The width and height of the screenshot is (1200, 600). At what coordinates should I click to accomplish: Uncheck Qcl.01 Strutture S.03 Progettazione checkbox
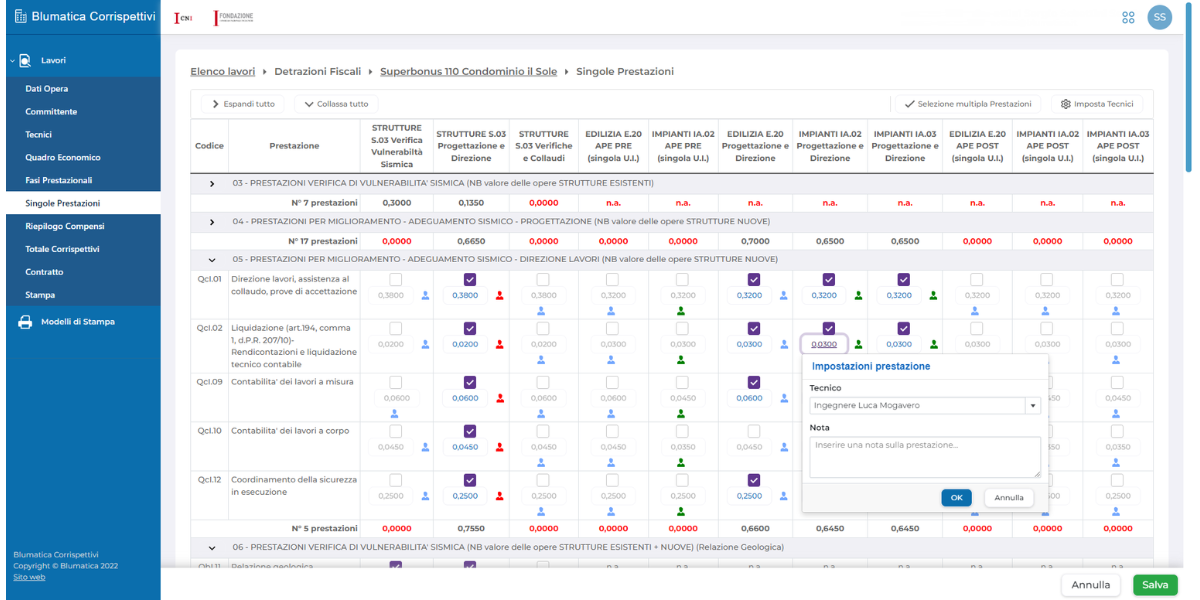tap(470, 280)
